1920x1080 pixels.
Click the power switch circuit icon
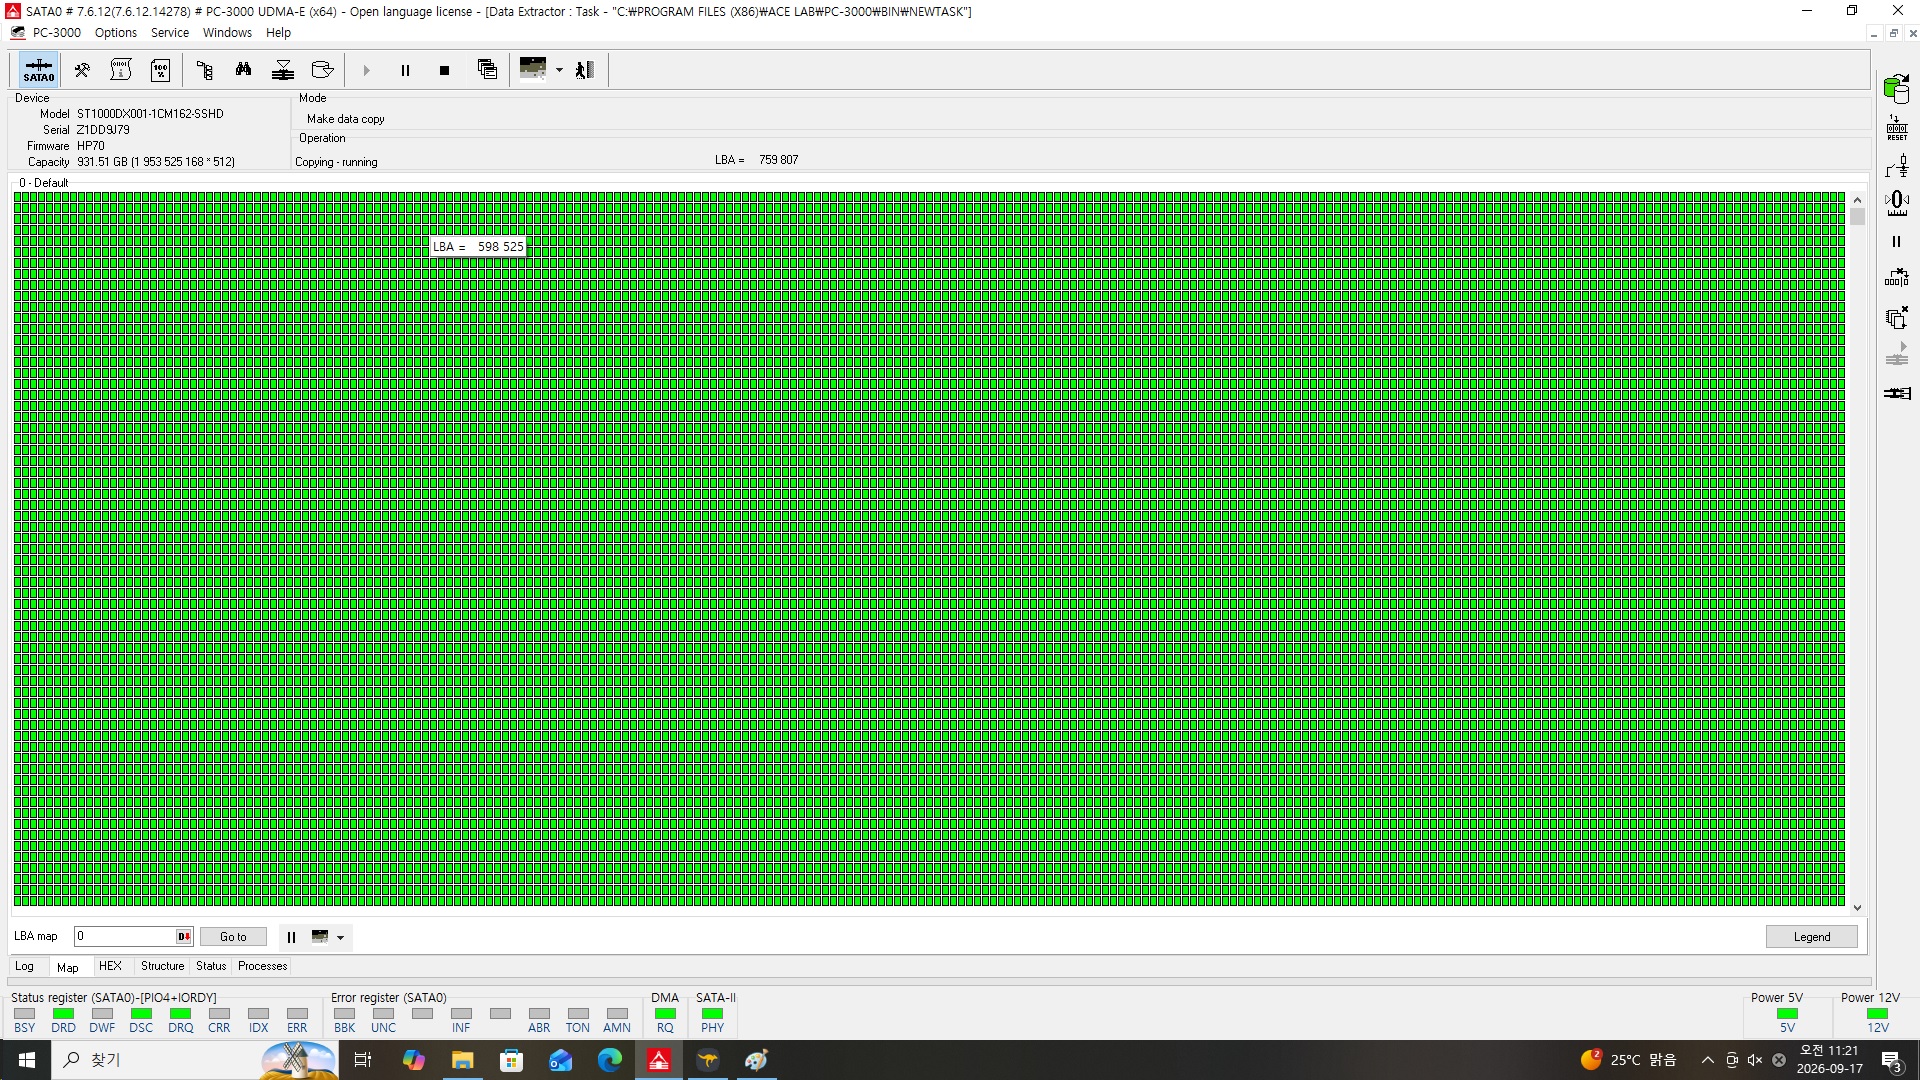[1896, 166]
